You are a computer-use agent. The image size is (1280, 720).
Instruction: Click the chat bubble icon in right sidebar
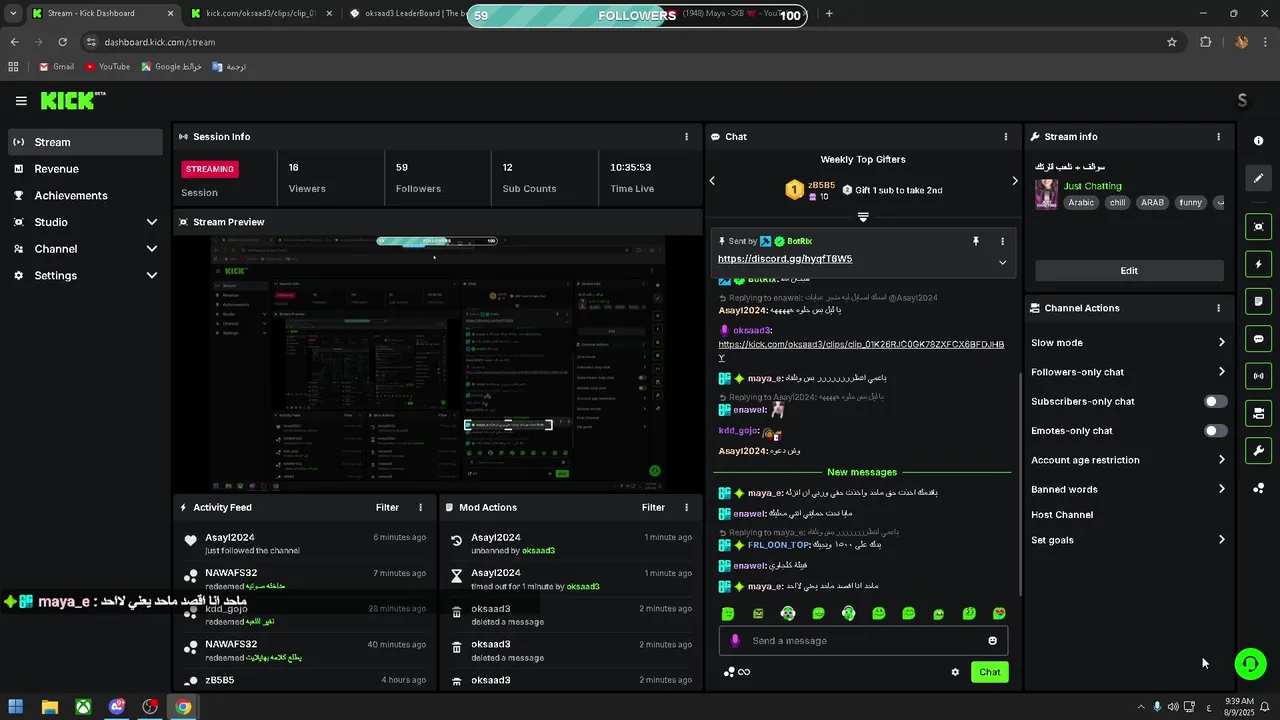tap(1259, 339)
